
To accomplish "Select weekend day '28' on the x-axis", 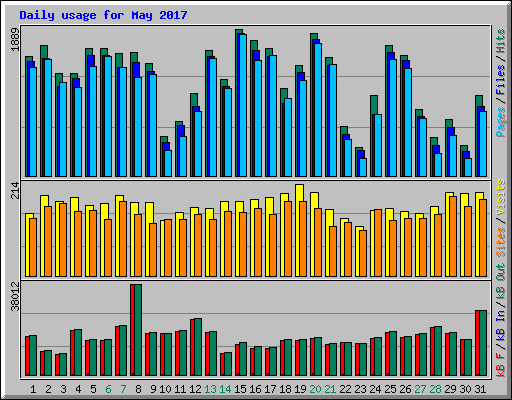I will coord(435,389).
